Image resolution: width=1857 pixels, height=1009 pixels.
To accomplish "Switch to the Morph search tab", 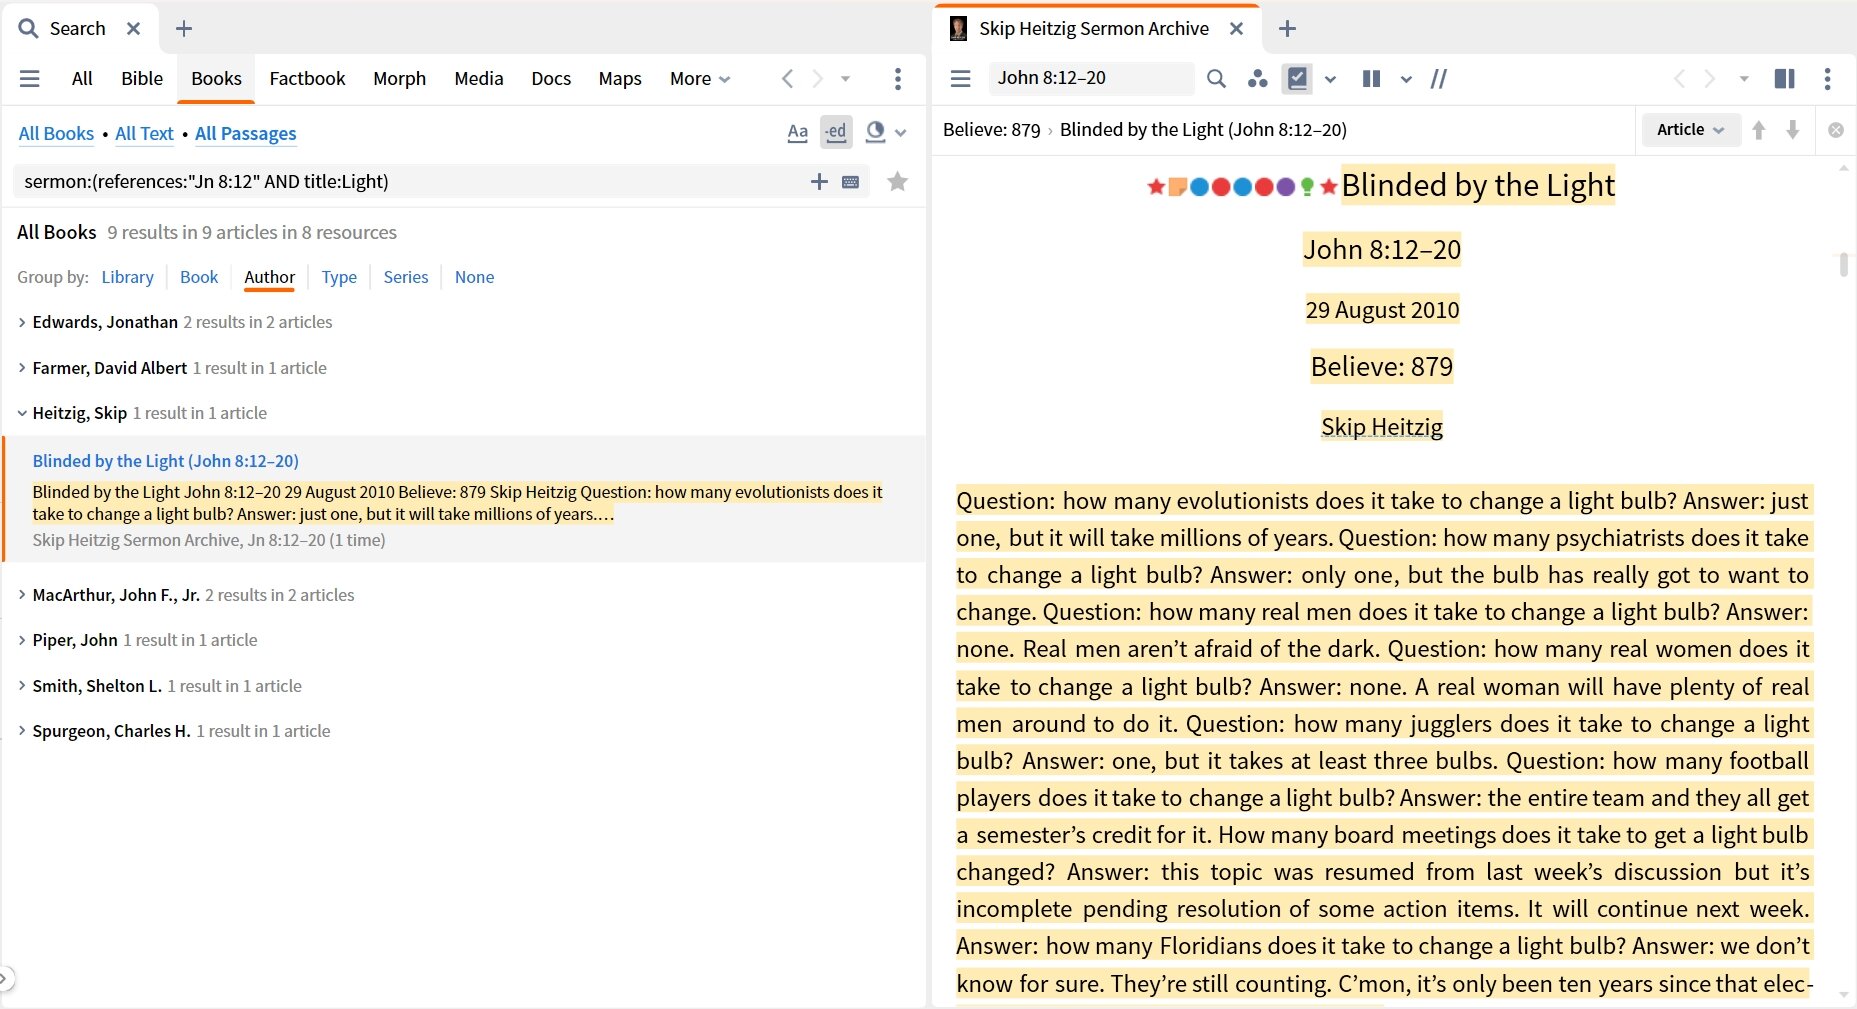I will click(x=399, y=78).
